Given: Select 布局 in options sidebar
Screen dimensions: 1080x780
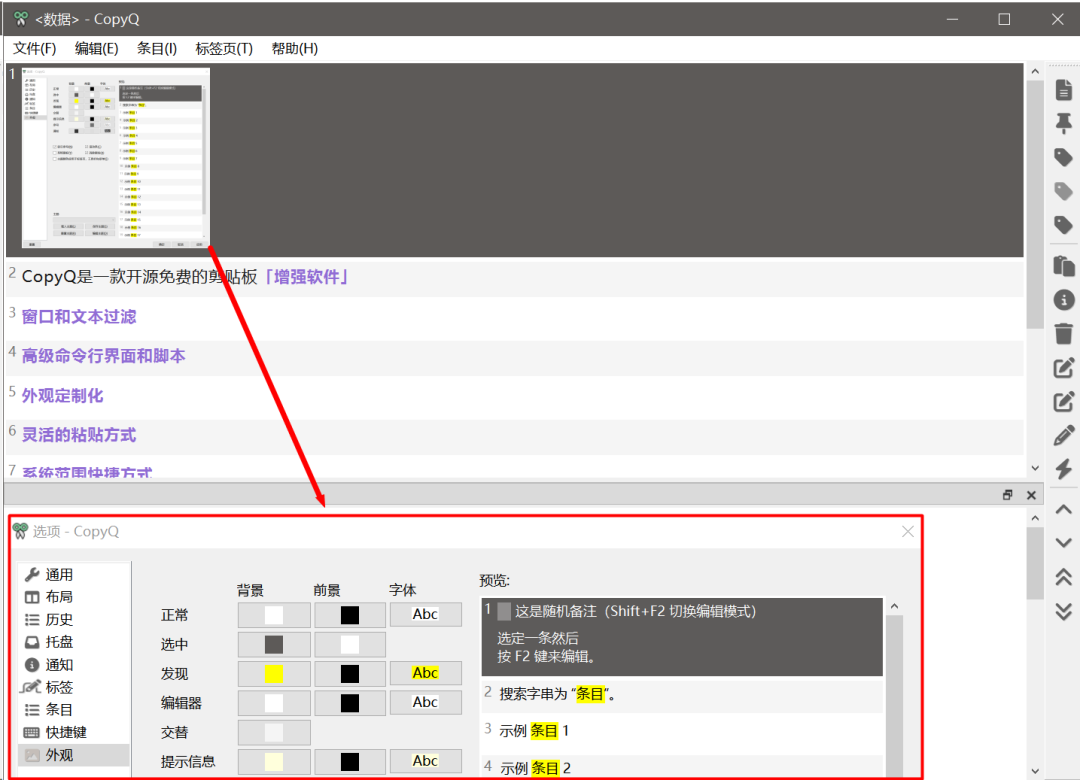Looking at the screenshot, I should click(x=74, y=597).
